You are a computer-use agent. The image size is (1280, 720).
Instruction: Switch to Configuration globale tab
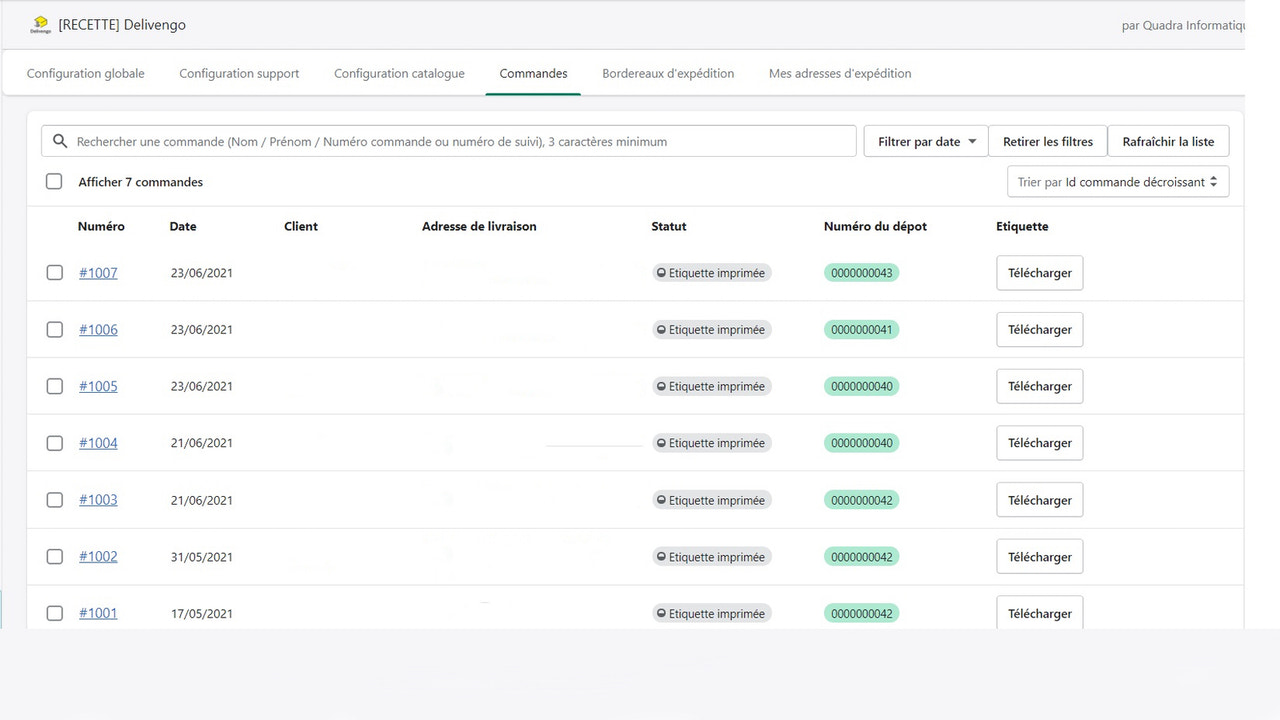pyautogui.click(x=86, y=73)
